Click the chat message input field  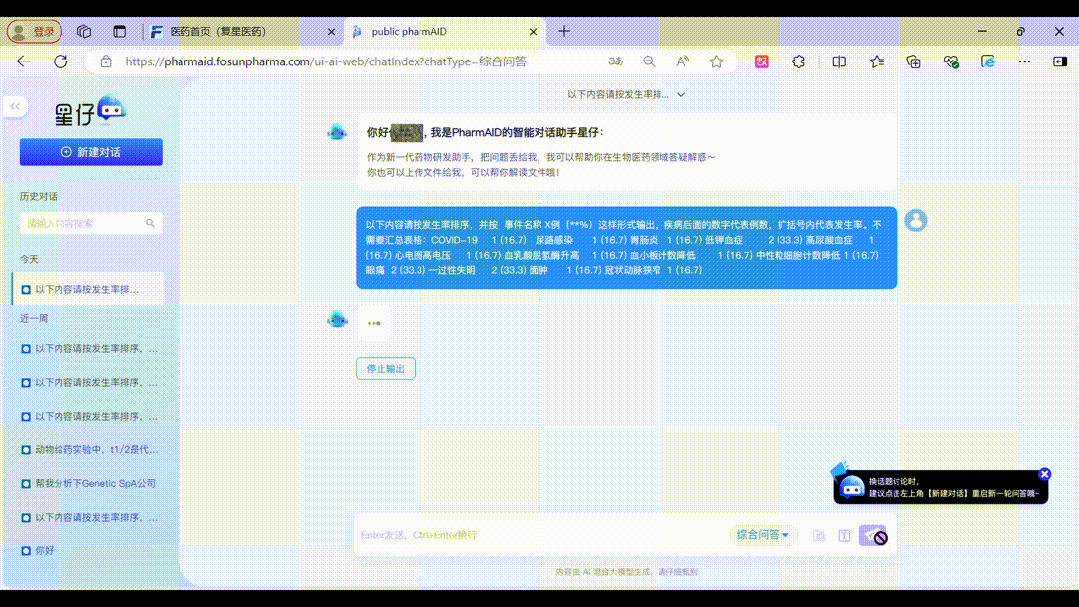(540, 535)
